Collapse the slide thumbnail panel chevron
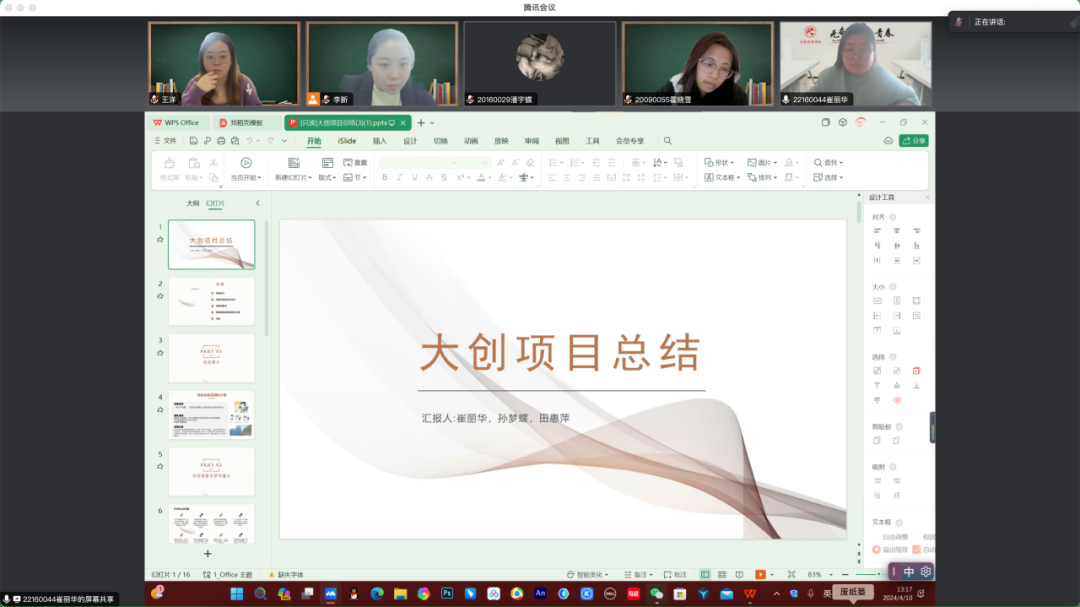 258,203
